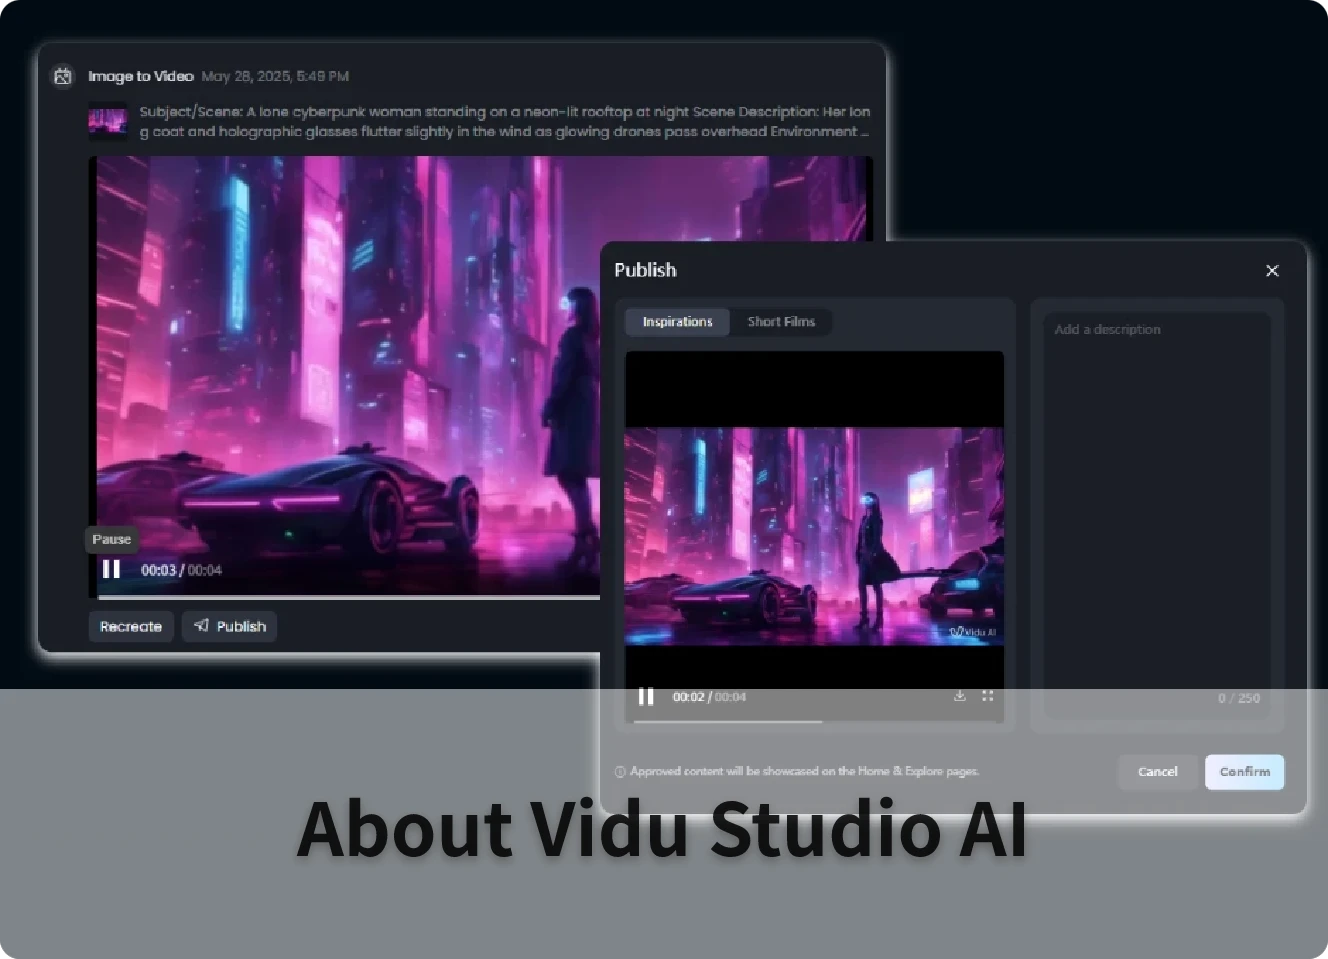Click the Pause tooltip label
1328x959 pixels.
point(111,539)
